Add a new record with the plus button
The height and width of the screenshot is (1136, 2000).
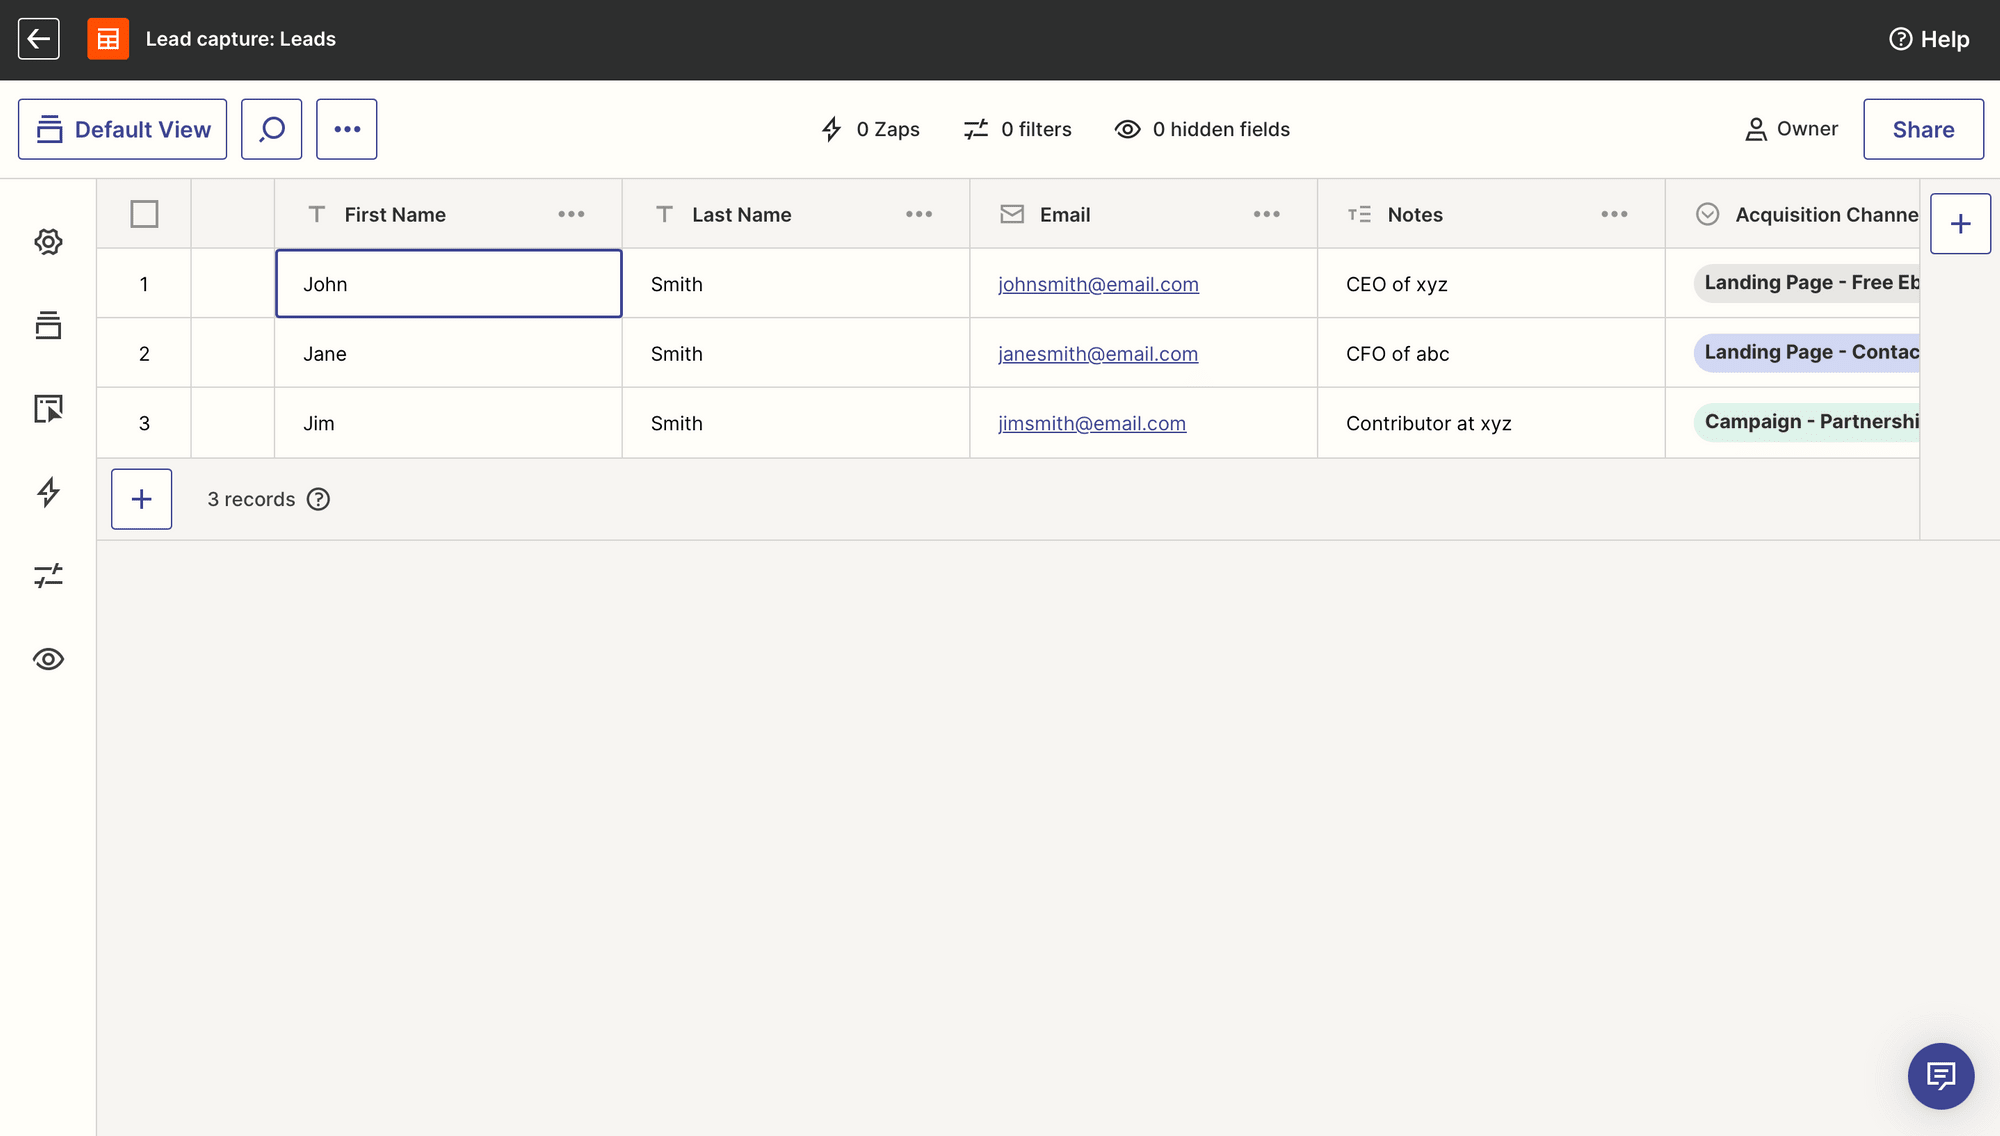point(141,498)
